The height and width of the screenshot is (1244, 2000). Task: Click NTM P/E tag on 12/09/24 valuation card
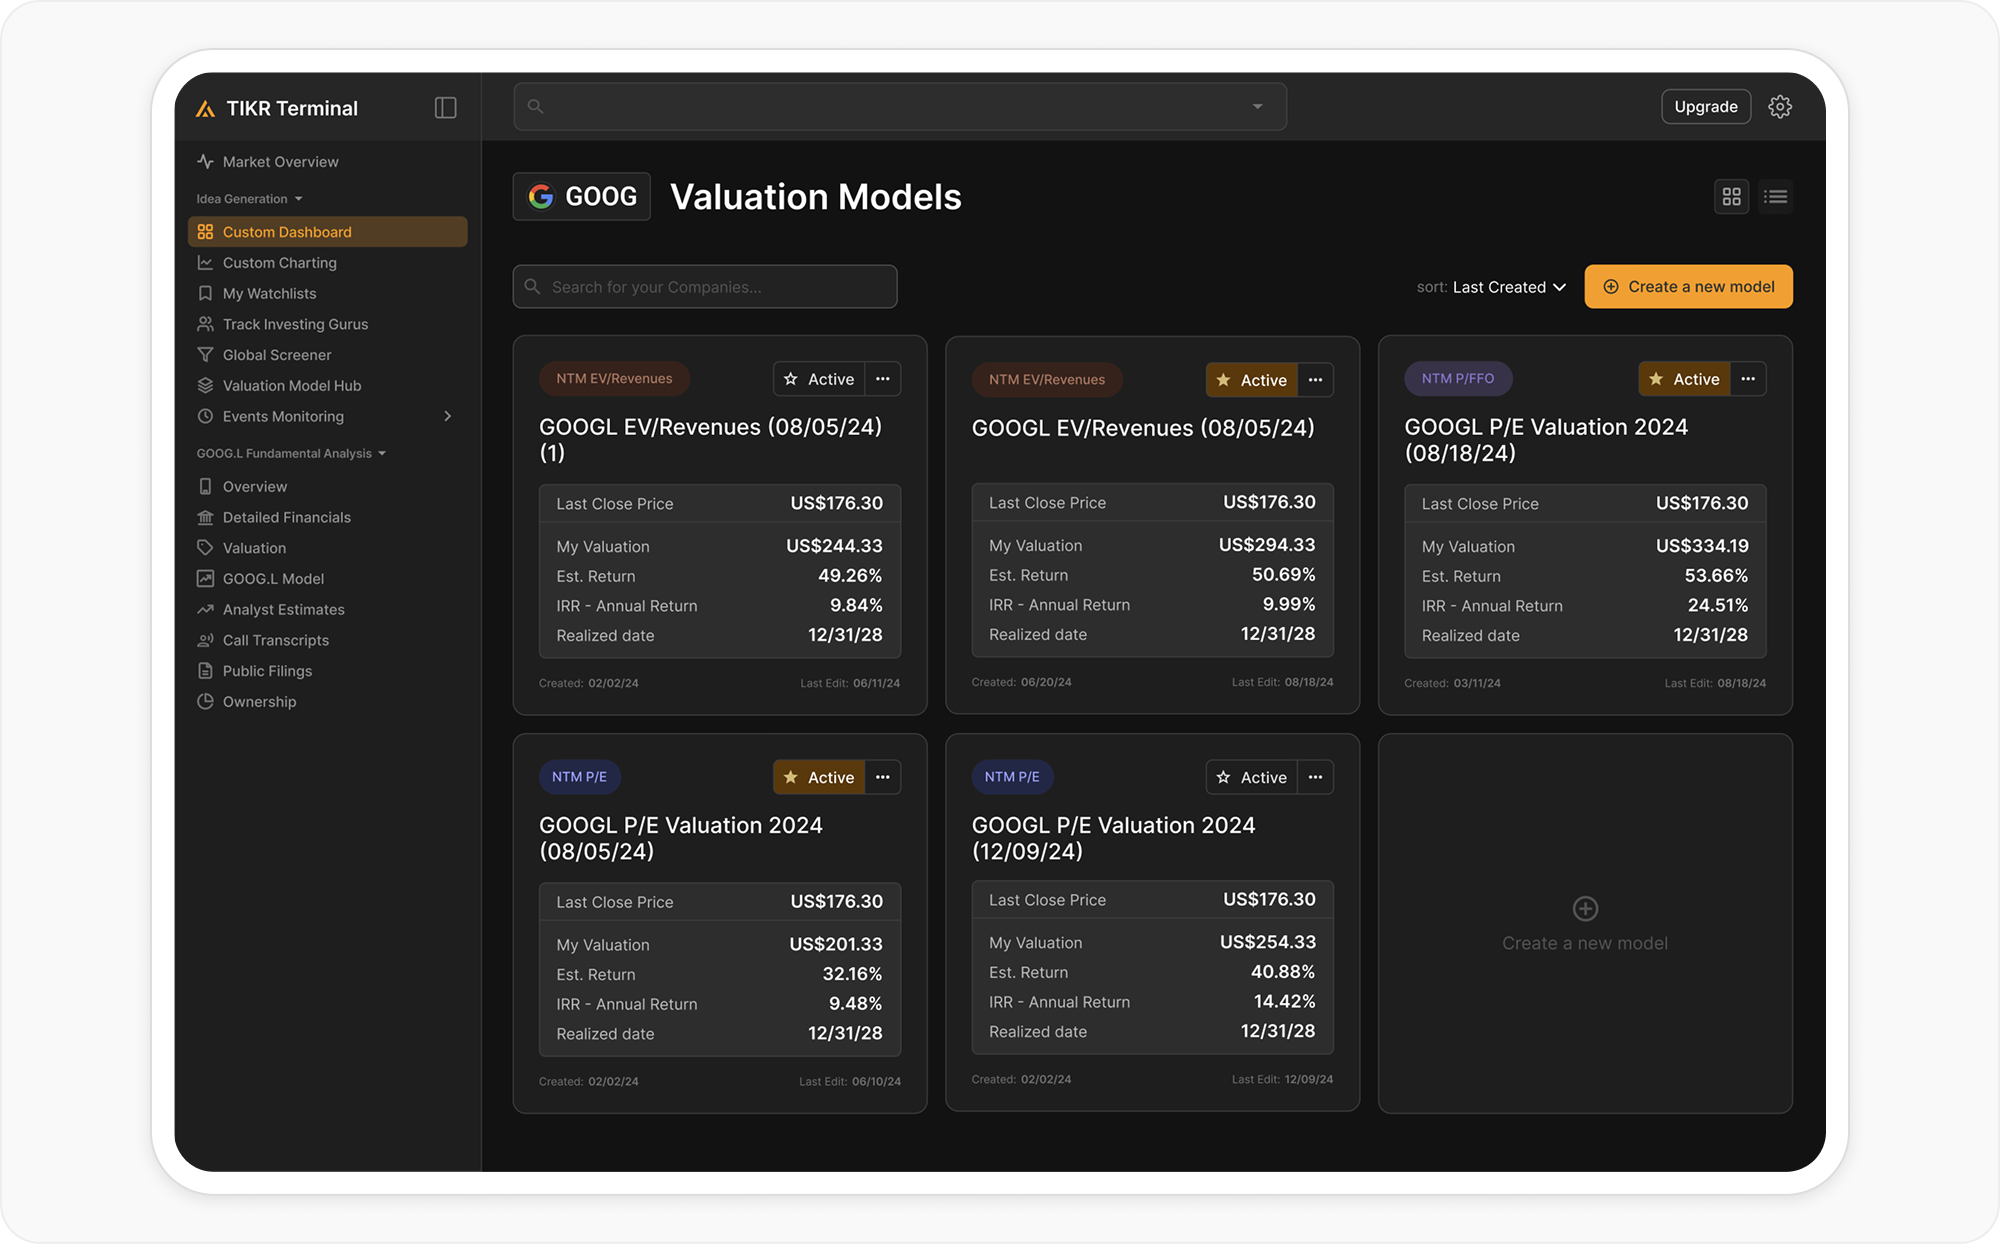1012,777
